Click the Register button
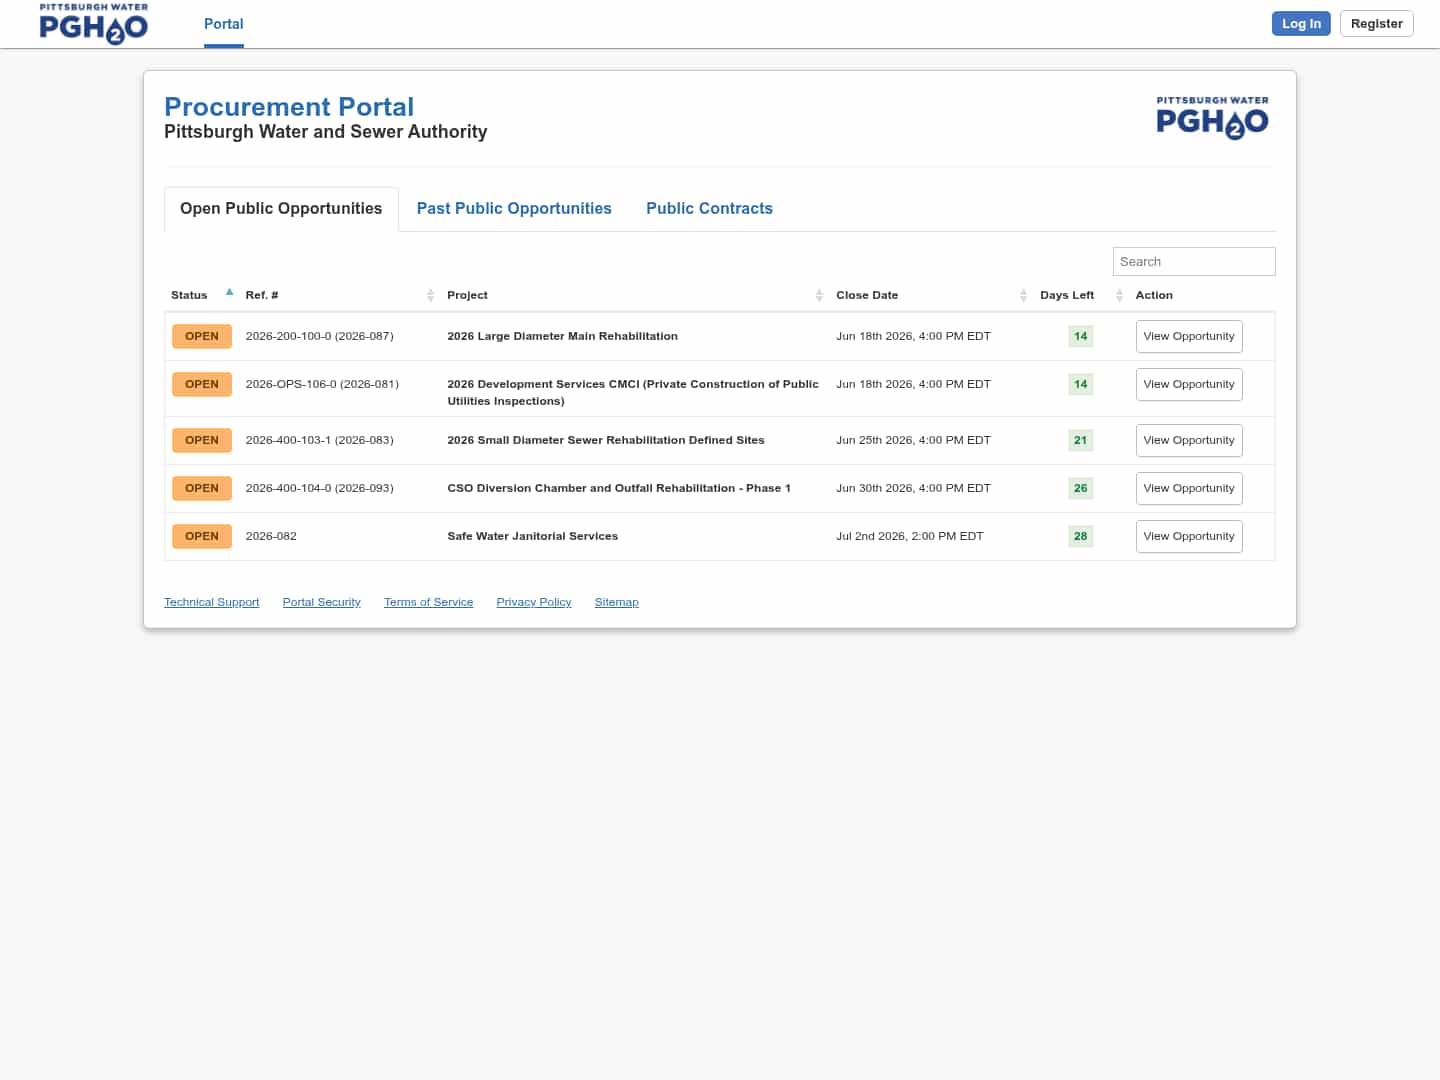 [1376, 24]
